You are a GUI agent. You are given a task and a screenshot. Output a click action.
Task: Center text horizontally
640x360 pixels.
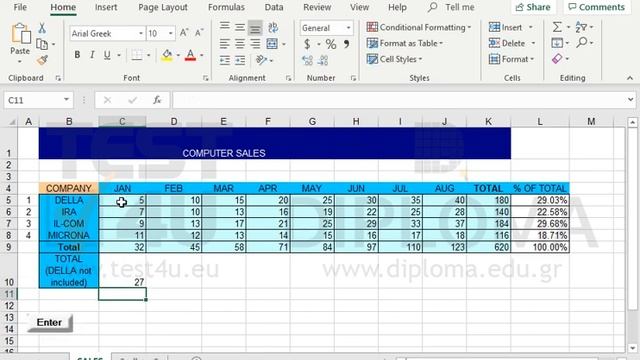coord(240,43)
